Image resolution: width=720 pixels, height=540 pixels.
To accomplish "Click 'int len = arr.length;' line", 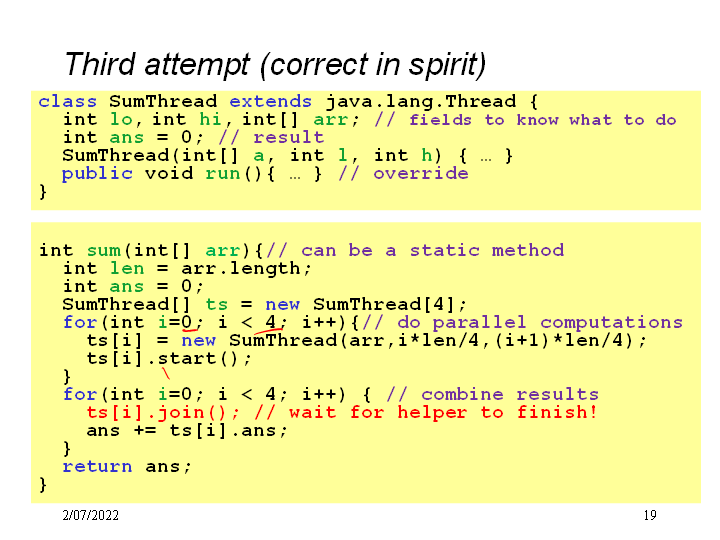I will tap(187, 268).
